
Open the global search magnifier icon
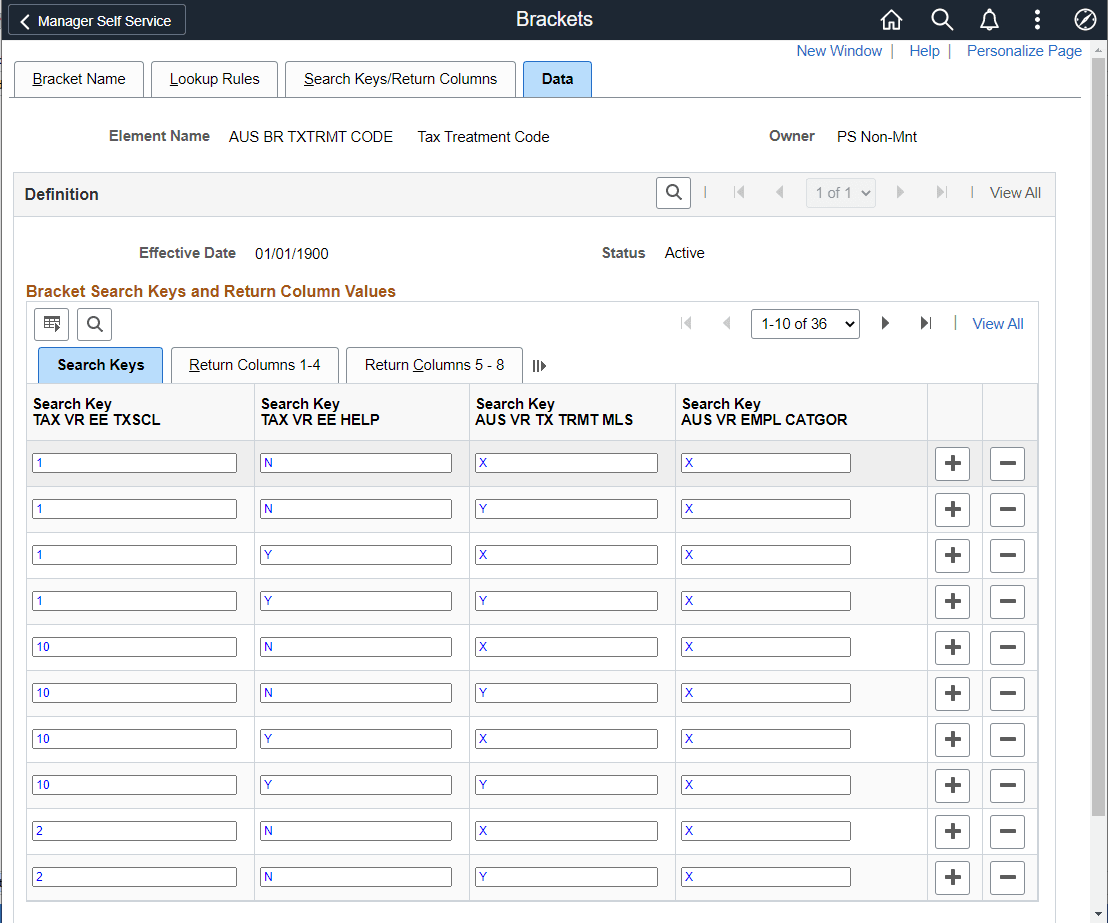(x=941, y=20)
